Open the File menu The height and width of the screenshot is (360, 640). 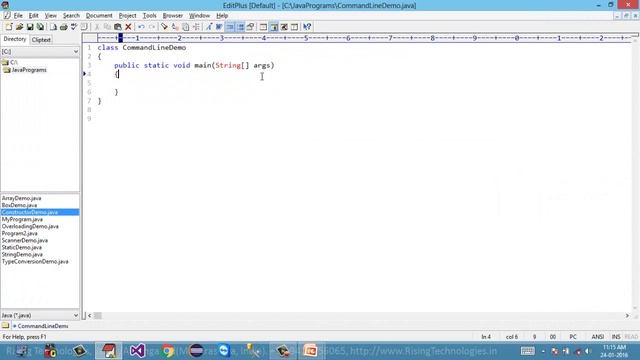[x=18, y=16]
